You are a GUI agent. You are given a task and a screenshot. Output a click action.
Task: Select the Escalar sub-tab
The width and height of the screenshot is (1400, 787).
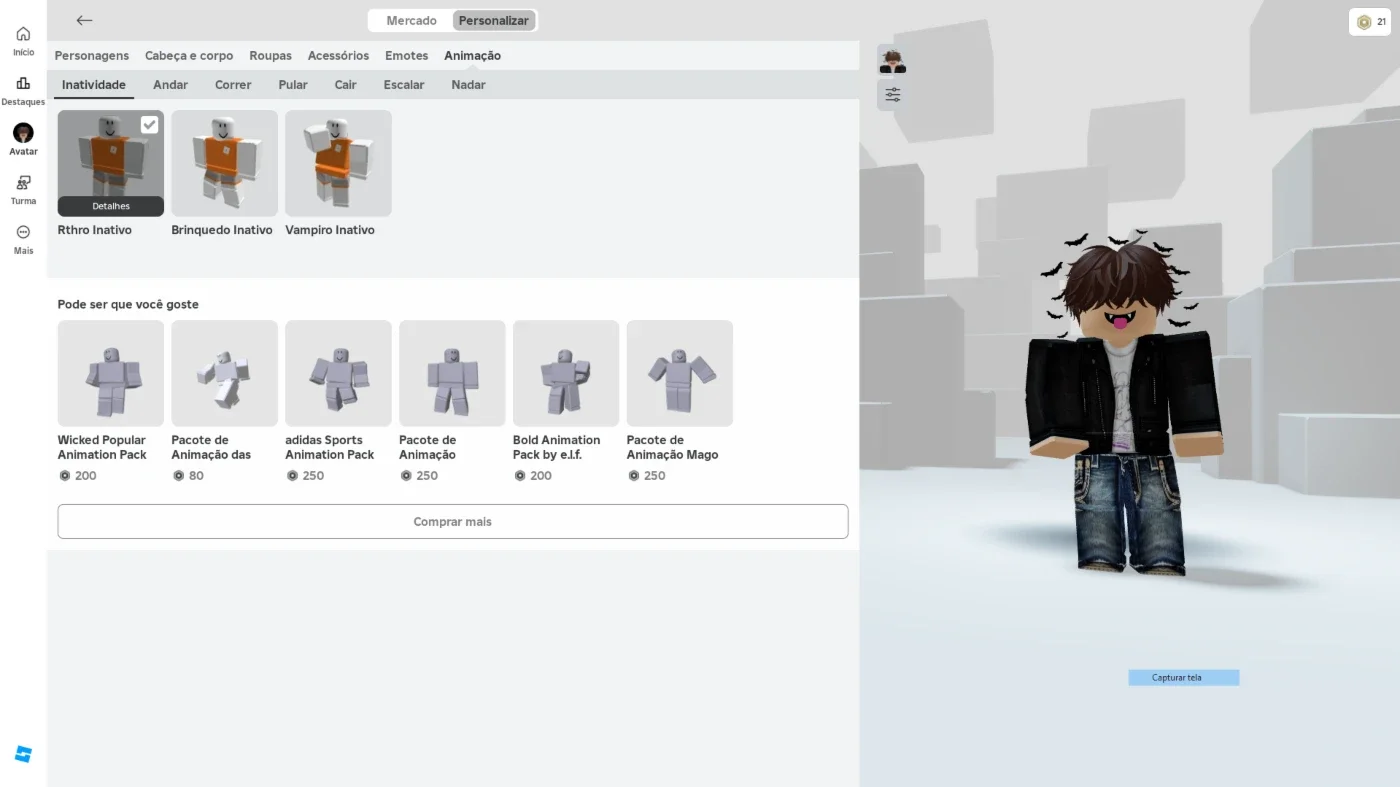[404, 85]
